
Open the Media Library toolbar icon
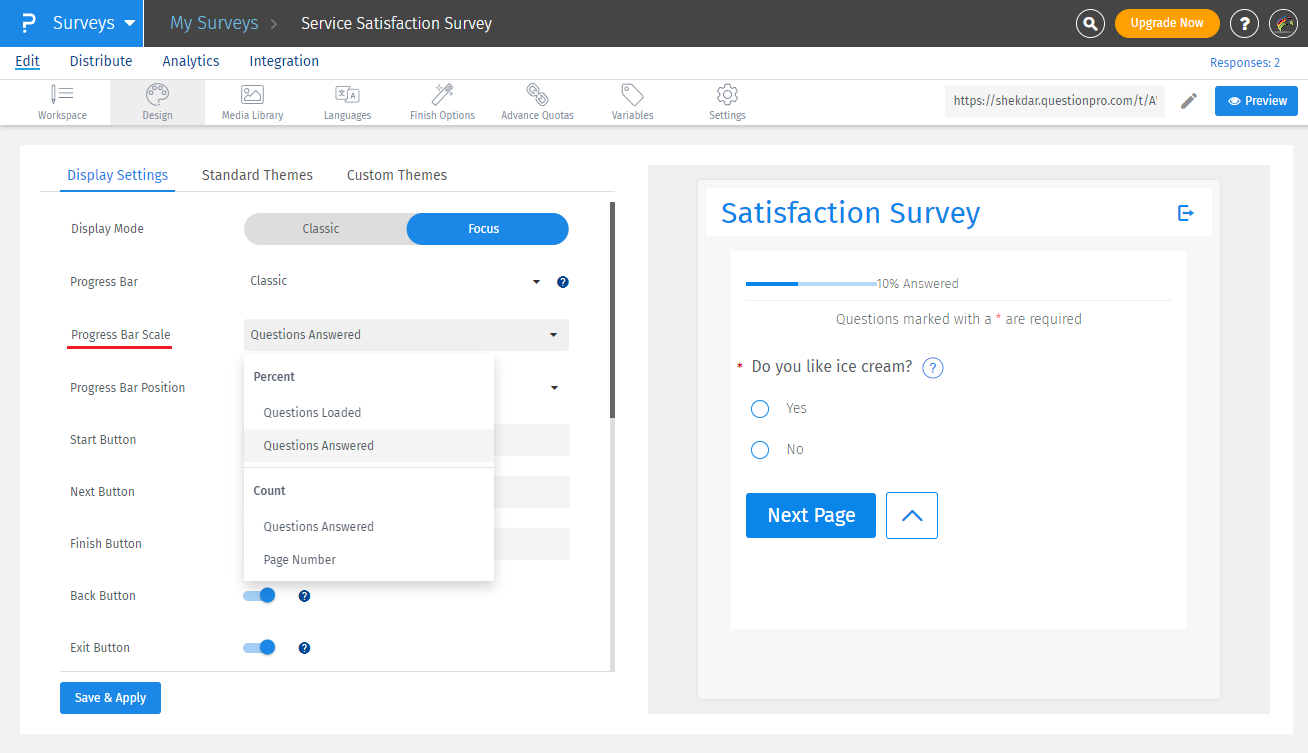coord(251,101)
